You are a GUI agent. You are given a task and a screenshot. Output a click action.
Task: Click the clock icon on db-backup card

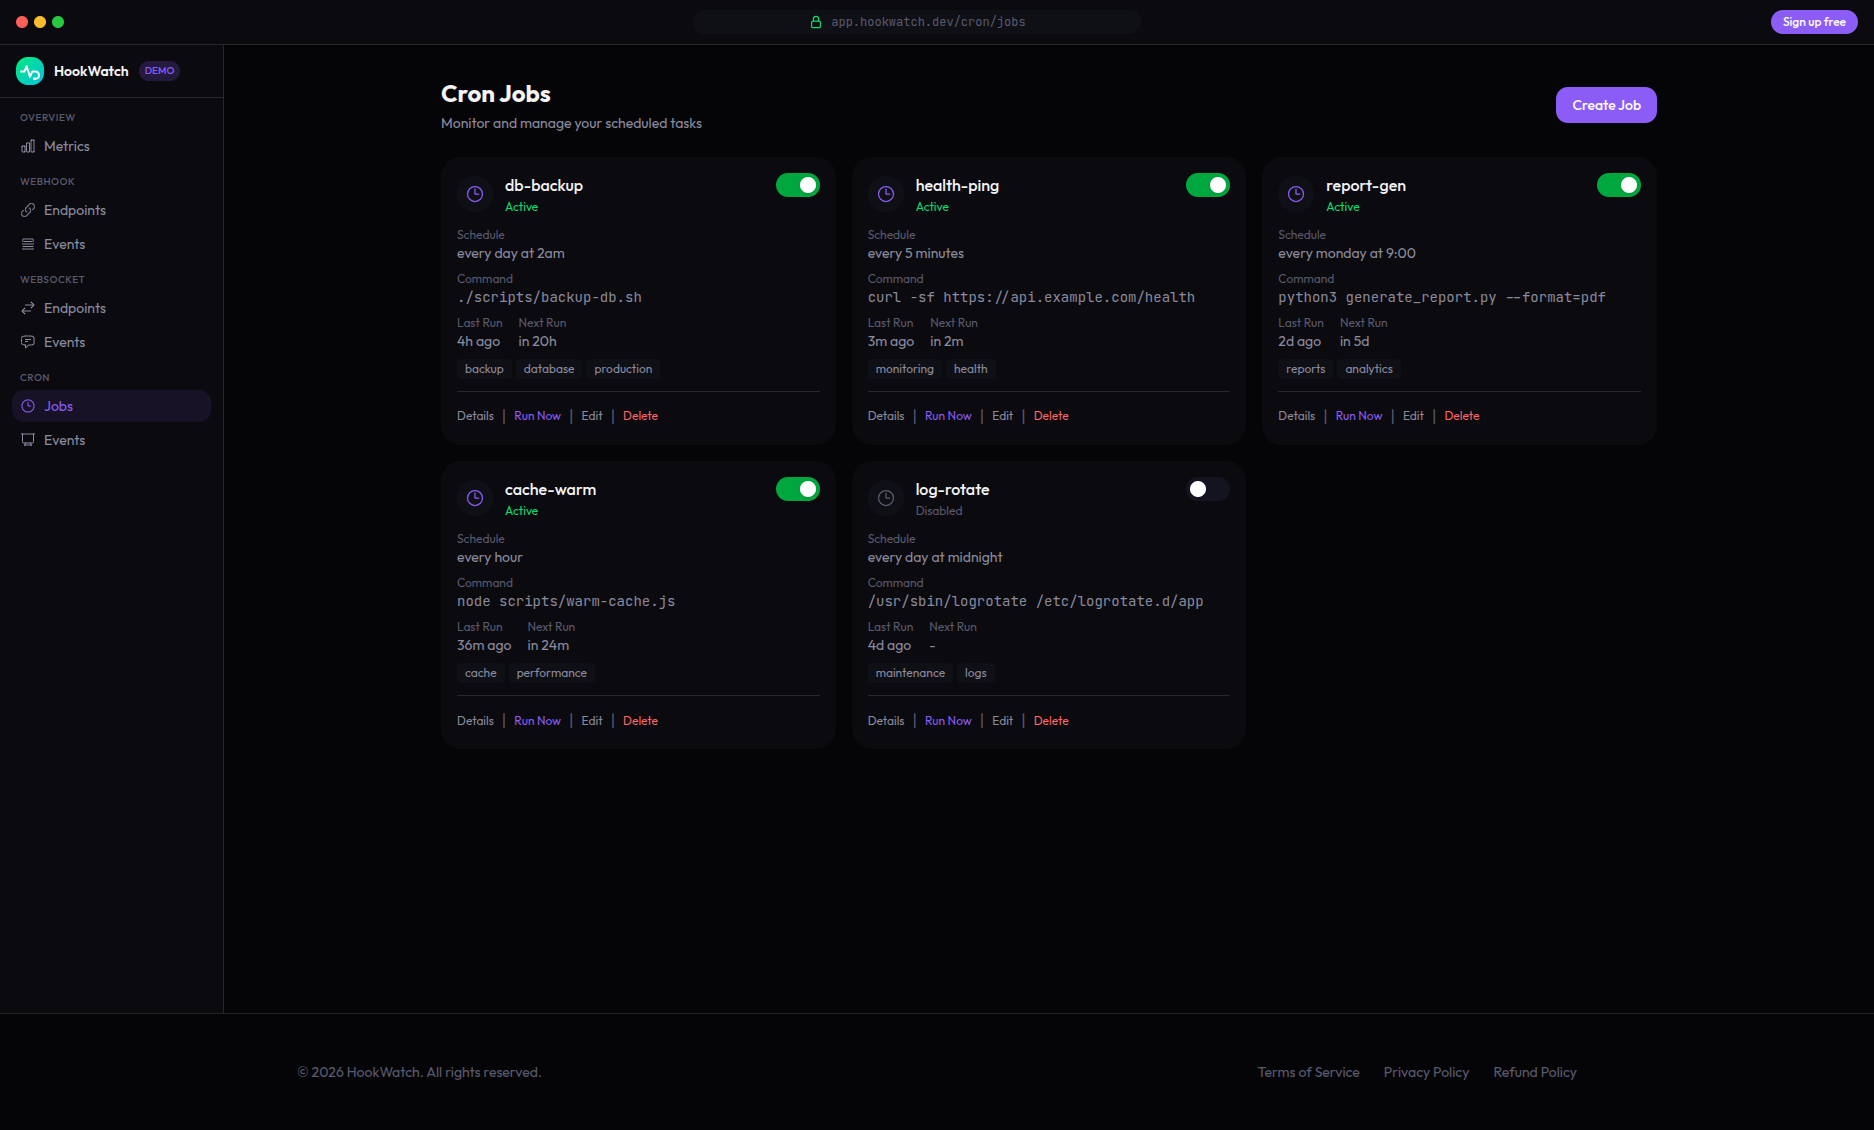[474, 194]
